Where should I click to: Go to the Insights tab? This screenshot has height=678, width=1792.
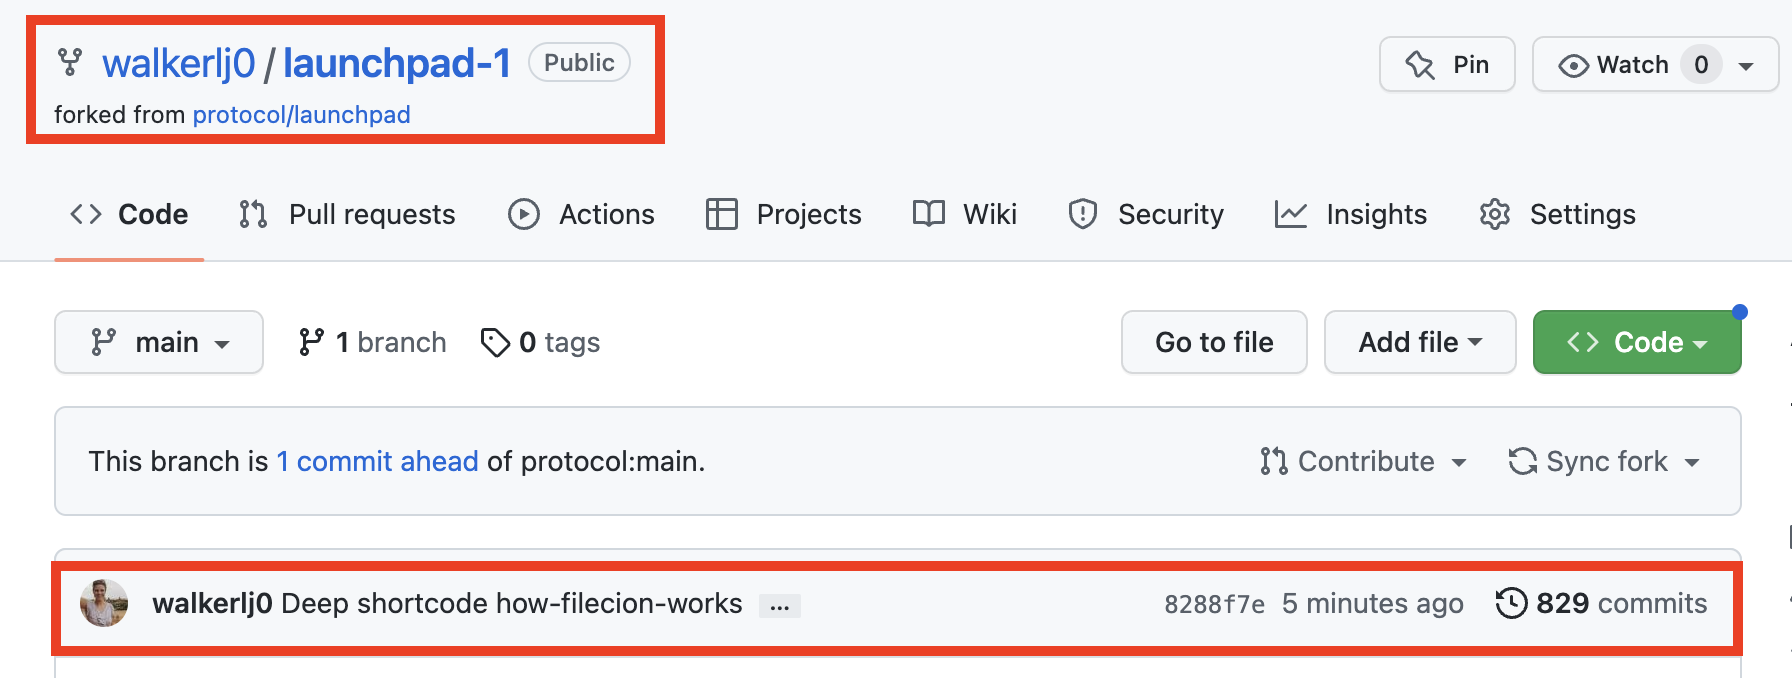point(1351,214)
